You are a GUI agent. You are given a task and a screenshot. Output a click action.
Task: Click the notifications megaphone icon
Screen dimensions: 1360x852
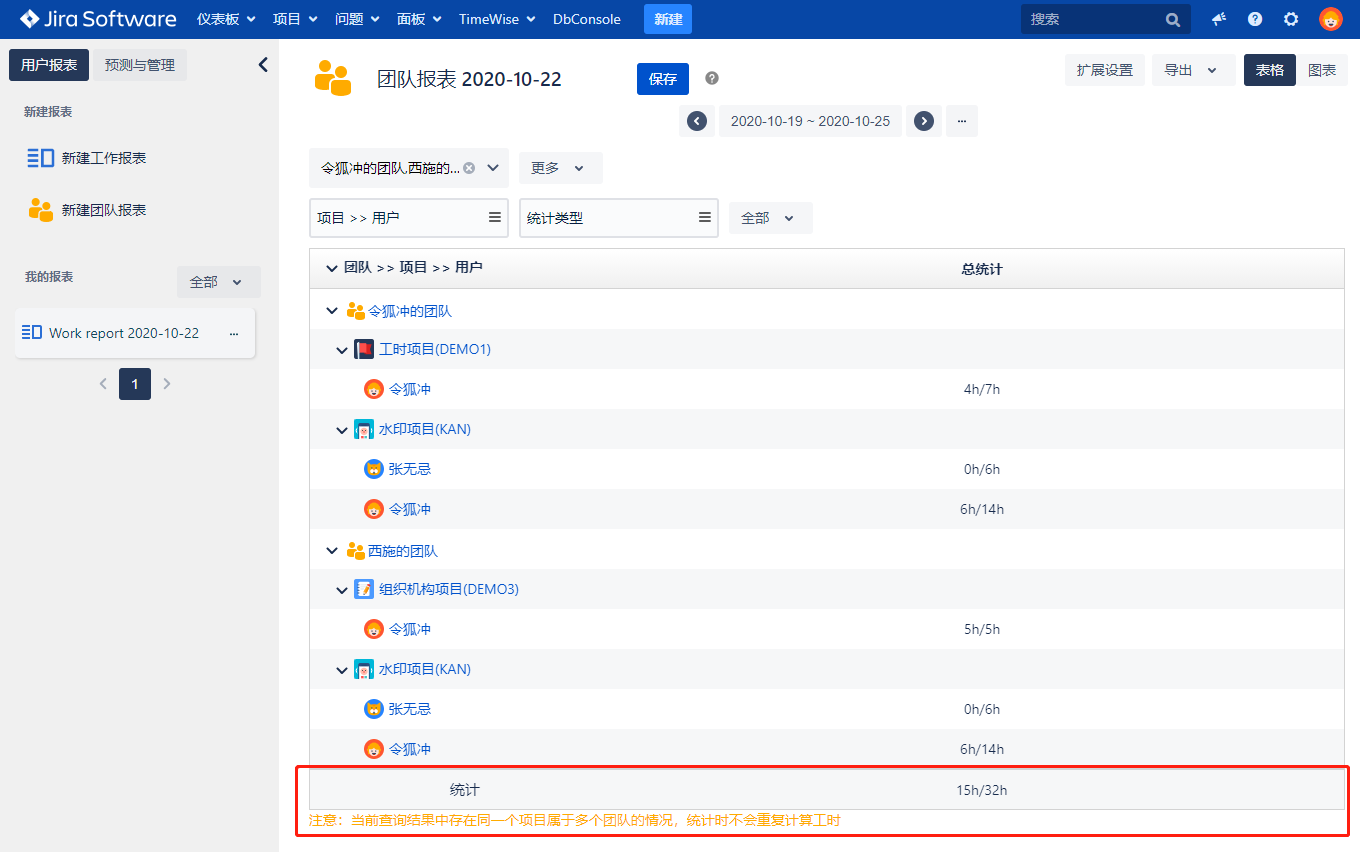coord(1219,19)
